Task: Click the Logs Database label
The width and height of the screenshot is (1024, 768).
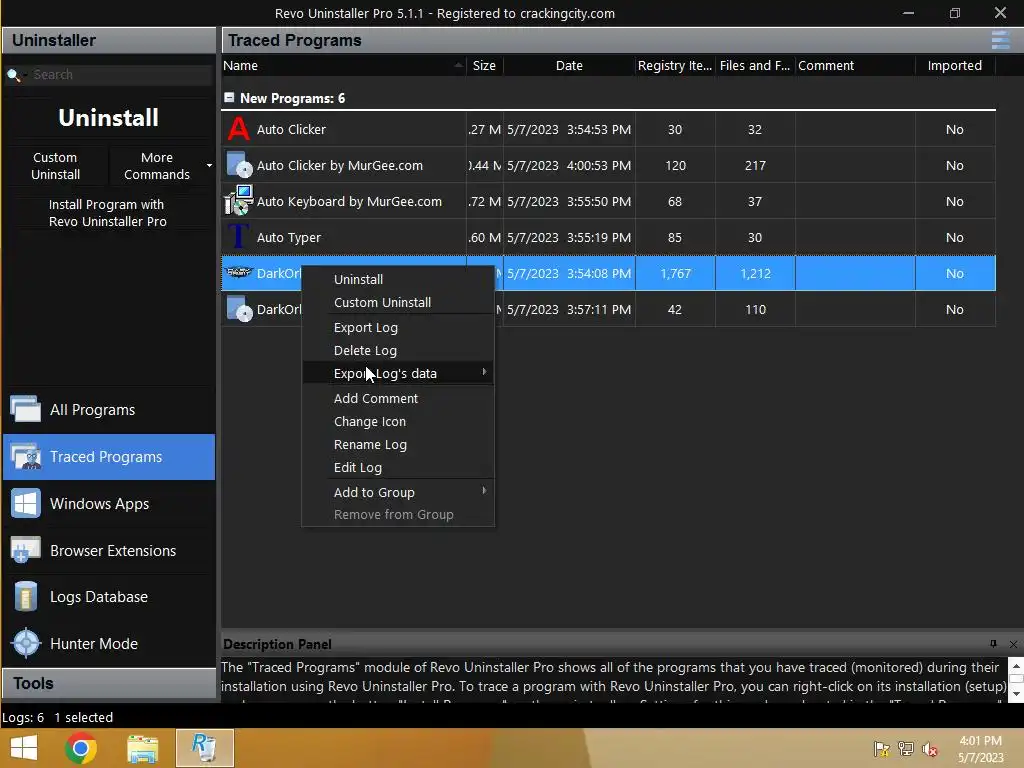Action: pos(99,597)
